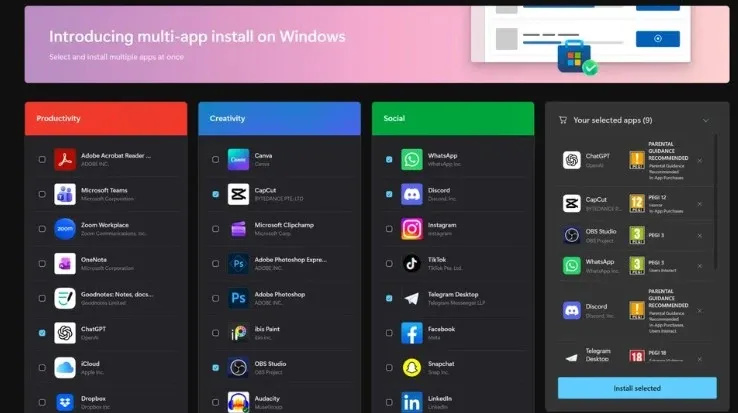Click the Telegram Desktop icon in Social list

click(x=412, y=298)
